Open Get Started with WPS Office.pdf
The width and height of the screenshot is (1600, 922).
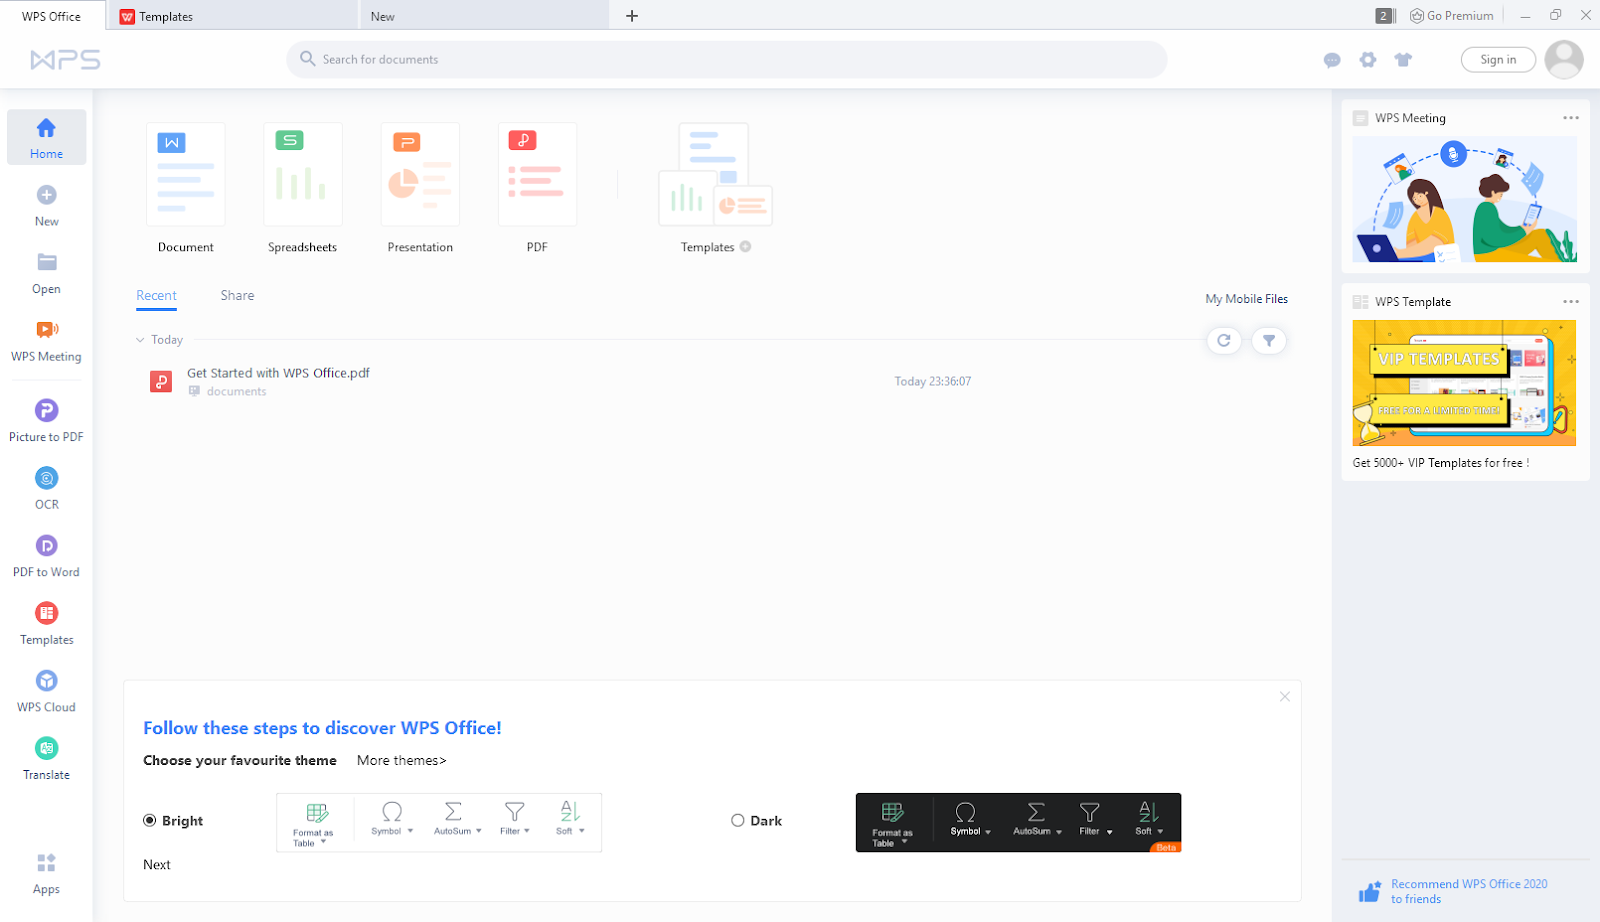[278, 373]
